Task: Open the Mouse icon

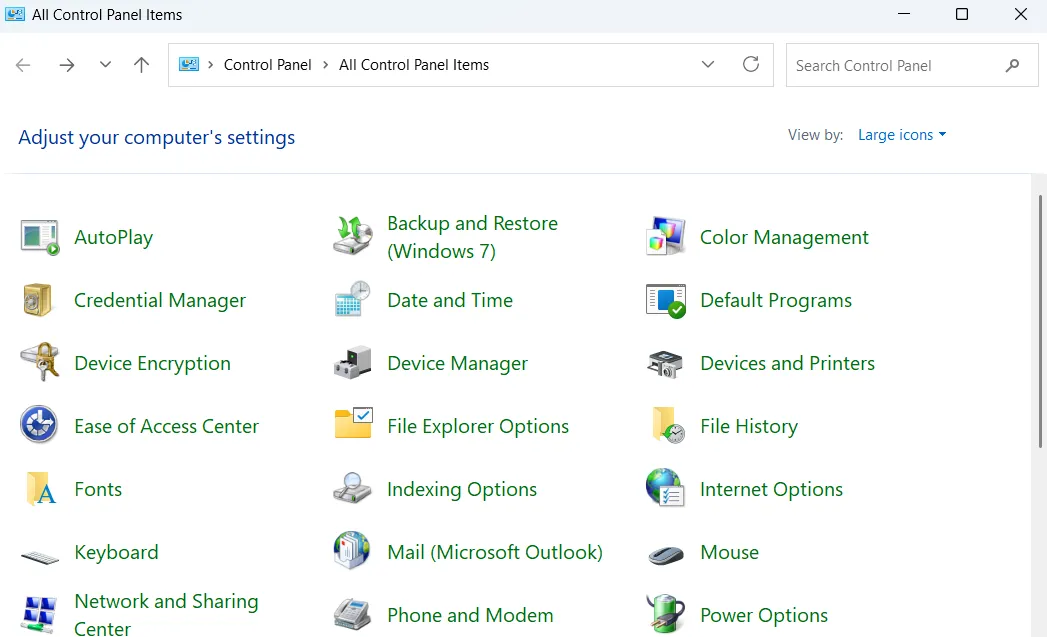Action: tap(665, 552)
